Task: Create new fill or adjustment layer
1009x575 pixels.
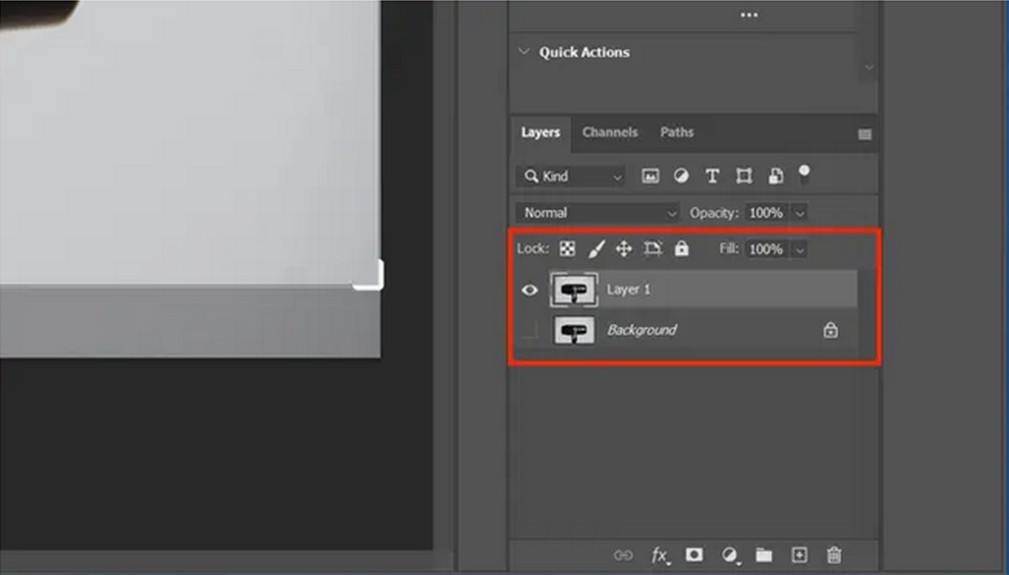Action: 730,555
